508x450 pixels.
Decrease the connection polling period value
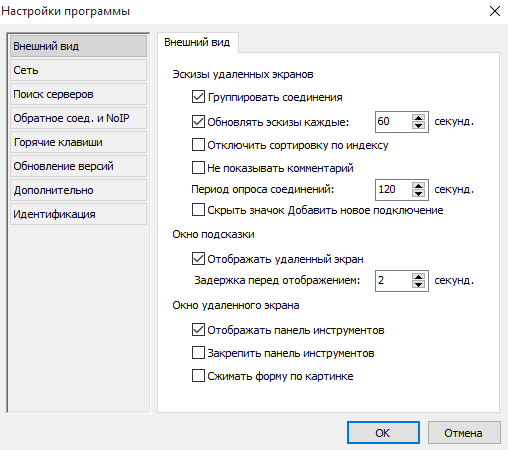pos(418,194)
